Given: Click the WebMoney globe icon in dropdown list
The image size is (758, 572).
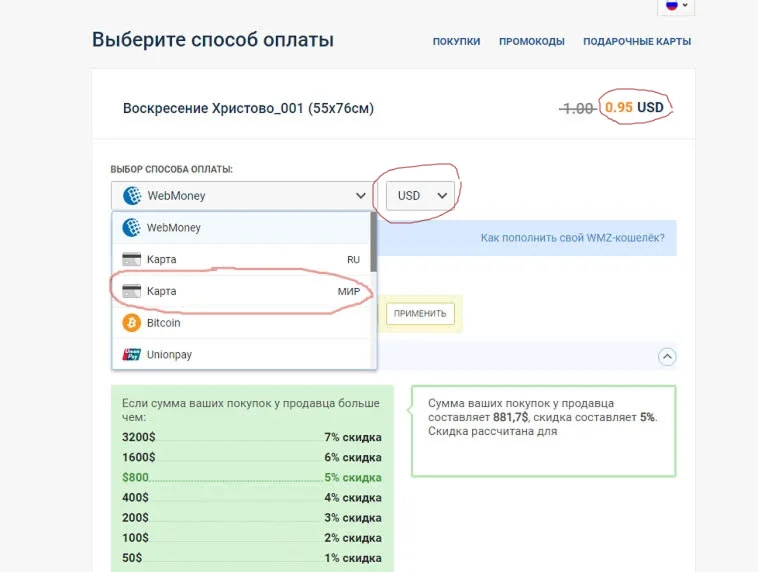Looking at the screenshot, I should tap(132, 228).
